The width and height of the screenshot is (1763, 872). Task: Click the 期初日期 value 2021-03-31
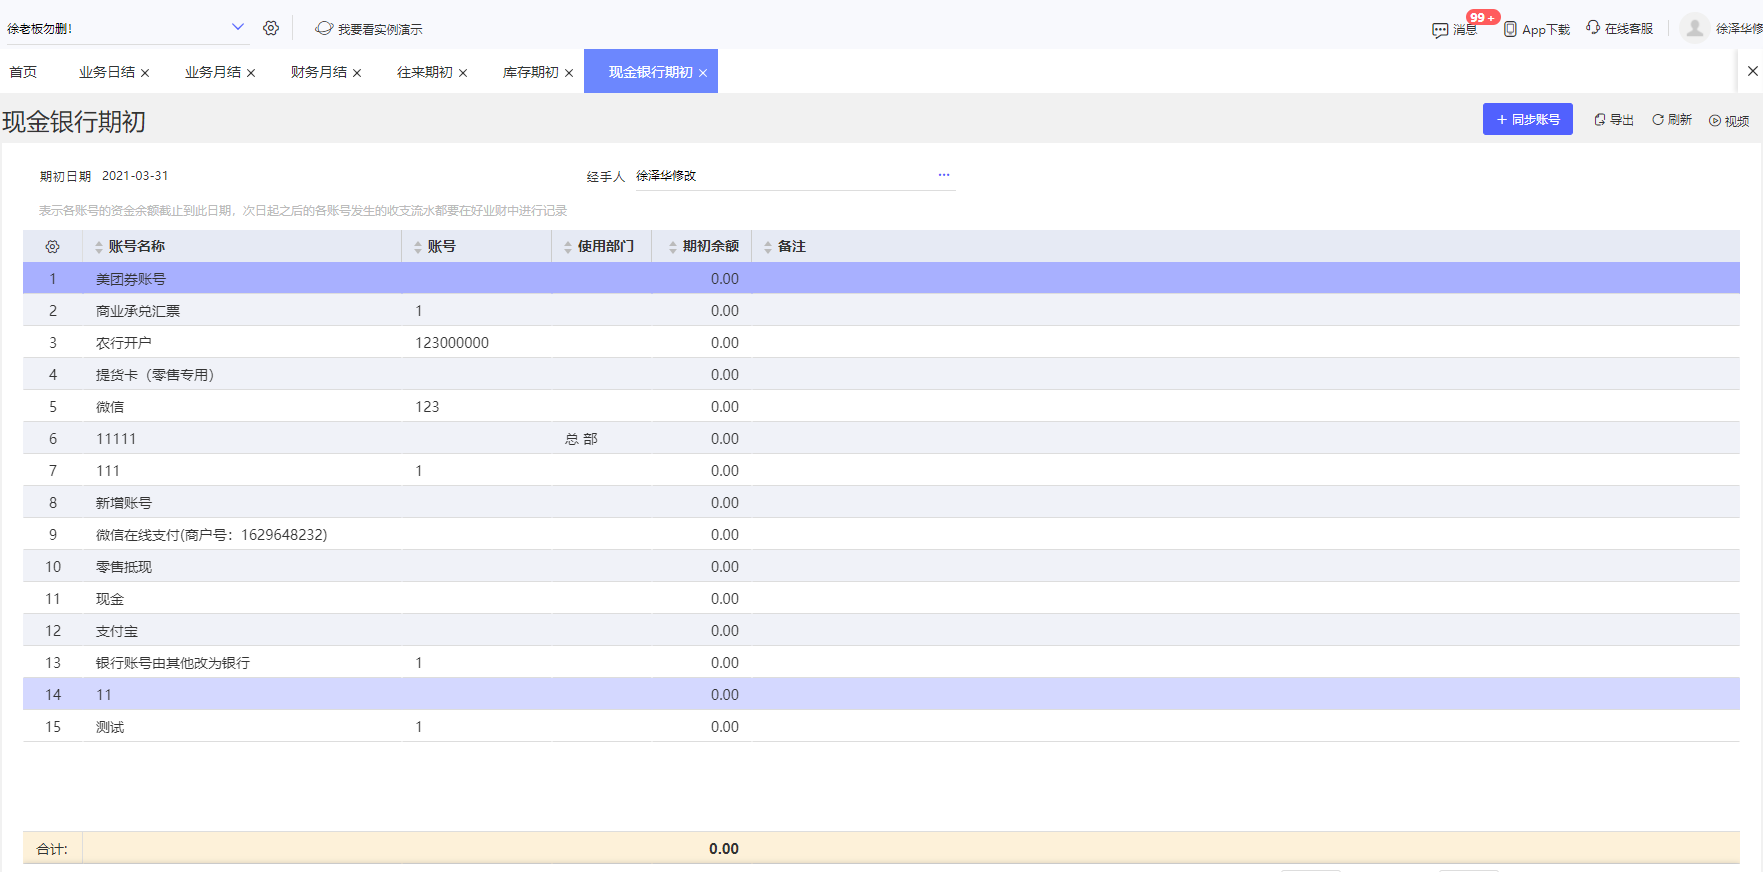point(135,176)
